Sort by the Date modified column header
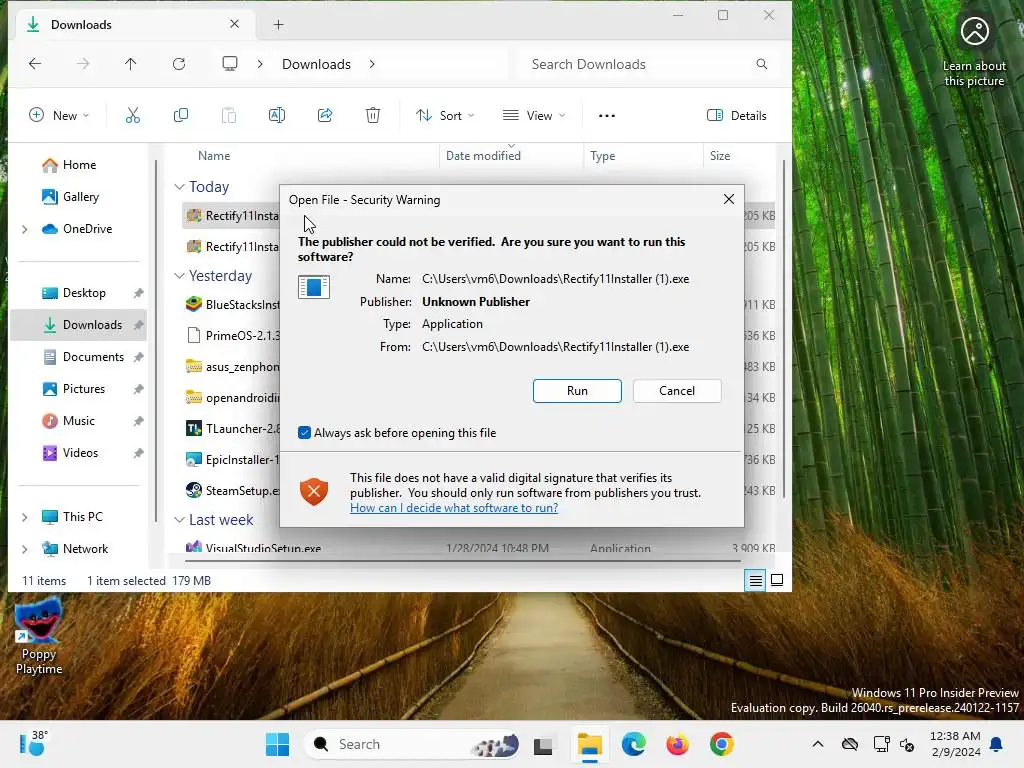Viewport: 1024px width, 768px height. coord(483,155)
